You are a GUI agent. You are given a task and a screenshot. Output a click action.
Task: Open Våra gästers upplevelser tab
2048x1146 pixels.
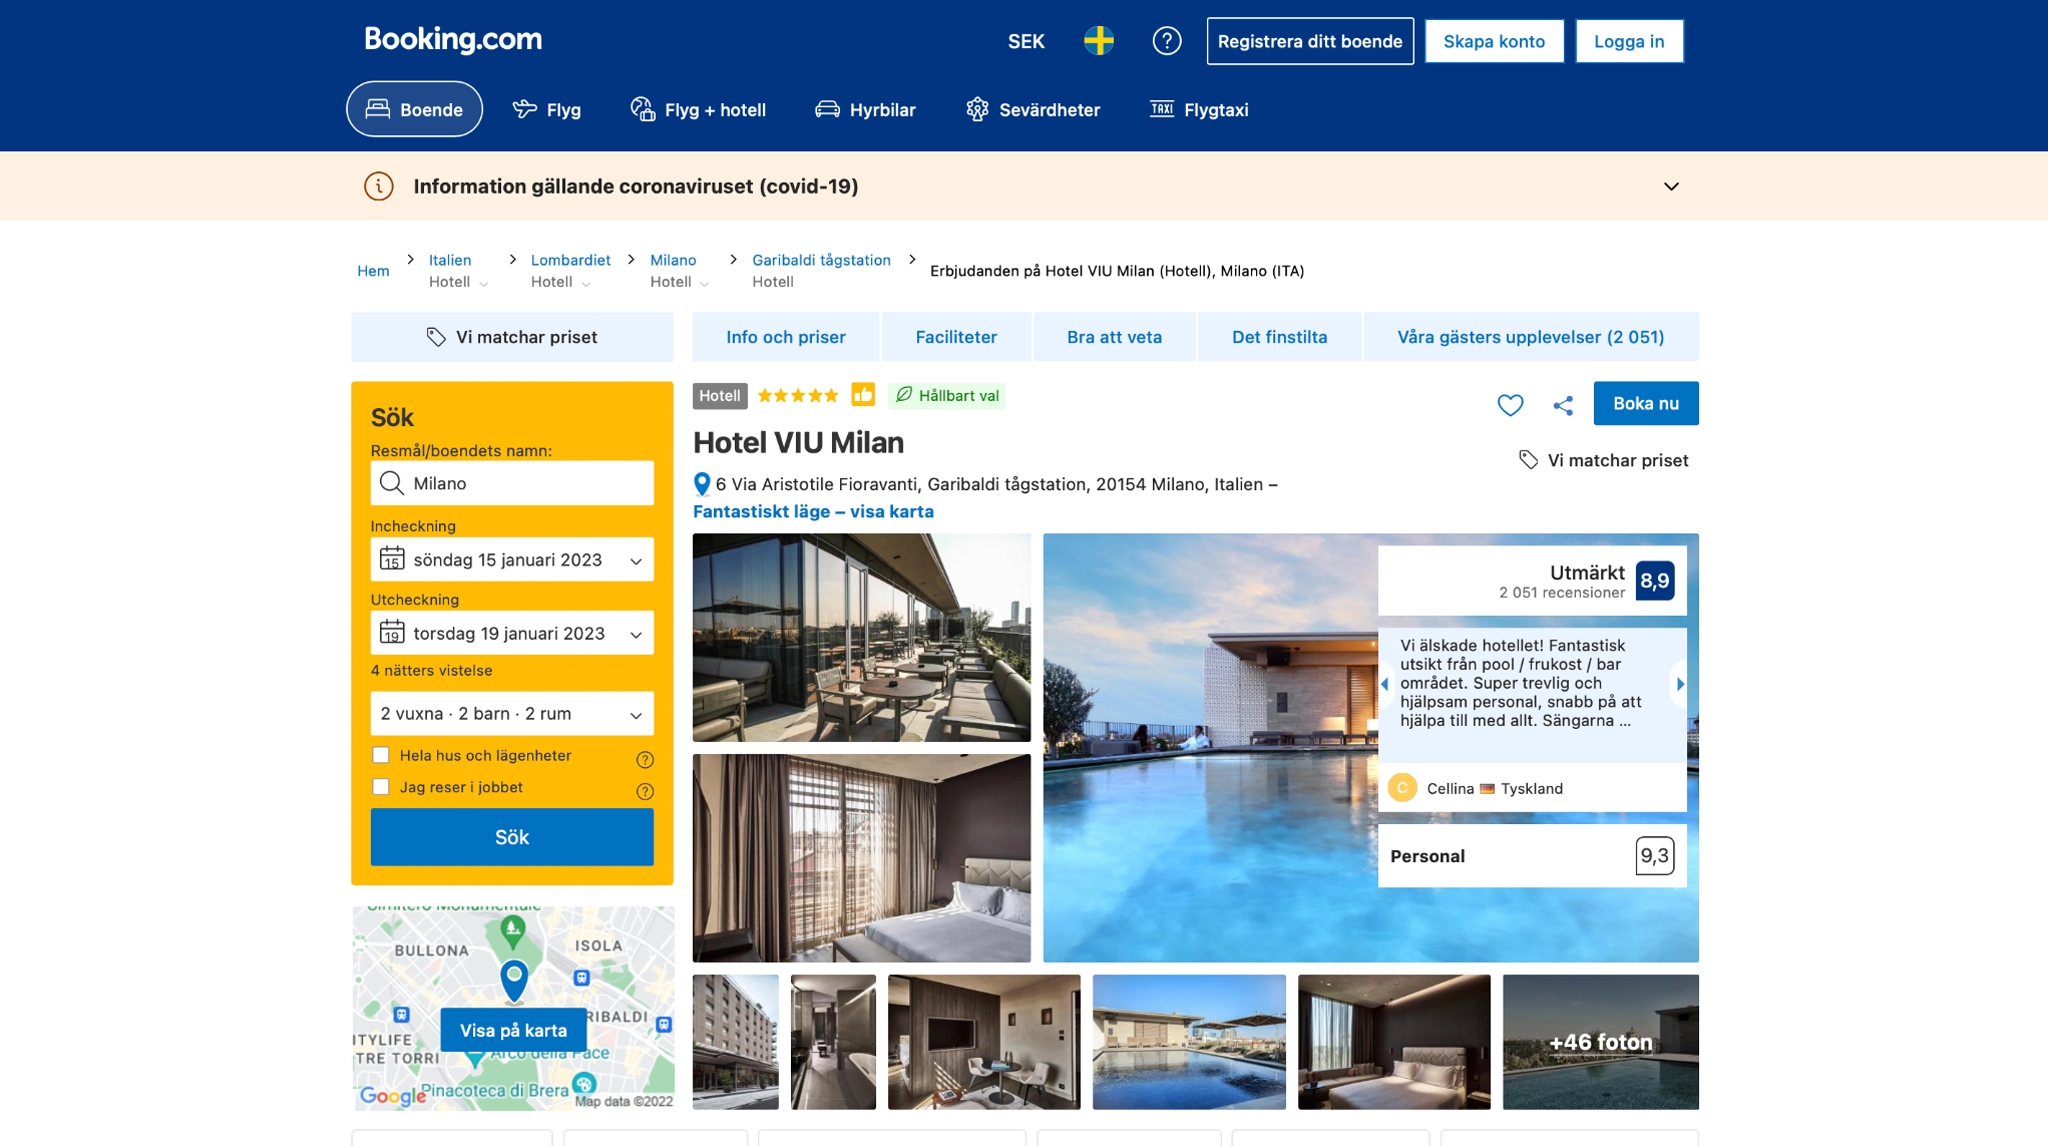point(1530,337)
